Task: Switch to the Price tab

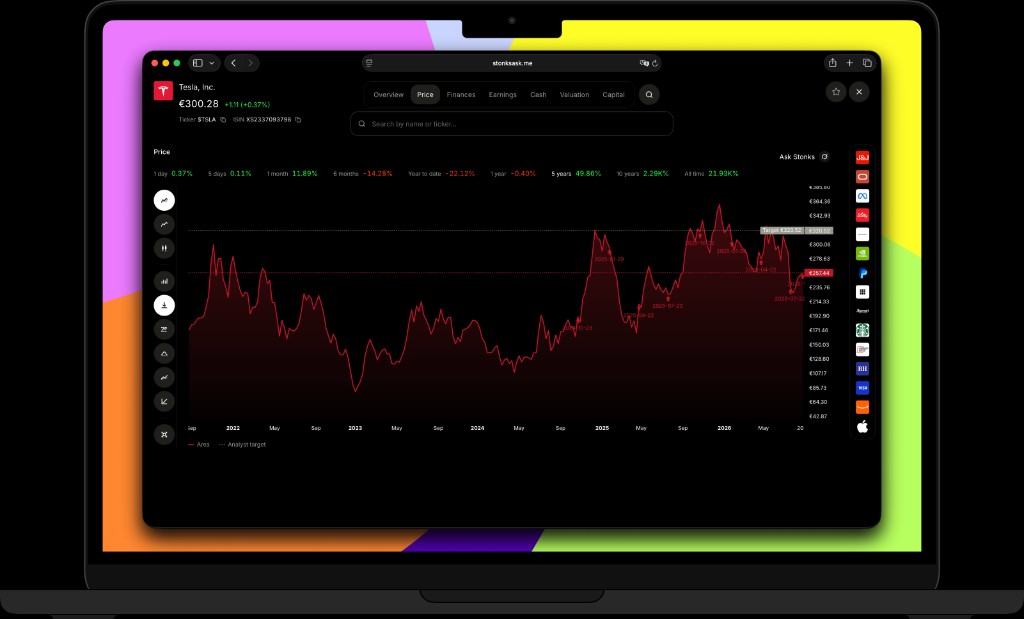Action: (x=425, y=95)
